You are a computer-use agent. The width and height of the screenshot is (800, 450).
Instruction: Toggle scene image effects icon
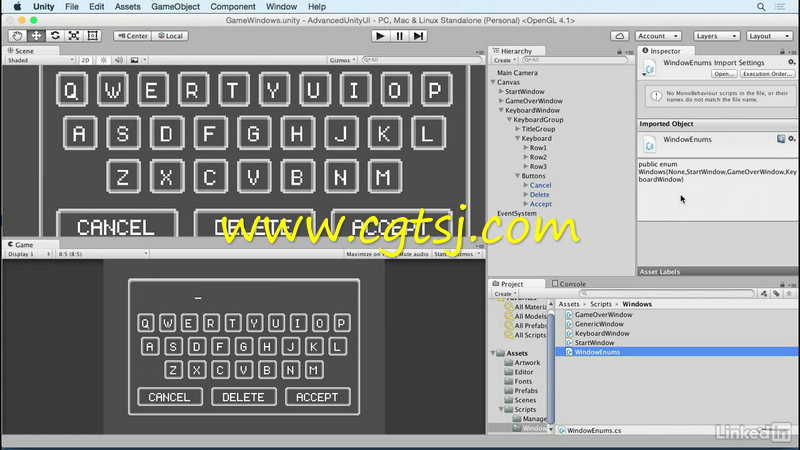(x=134, y=60)
